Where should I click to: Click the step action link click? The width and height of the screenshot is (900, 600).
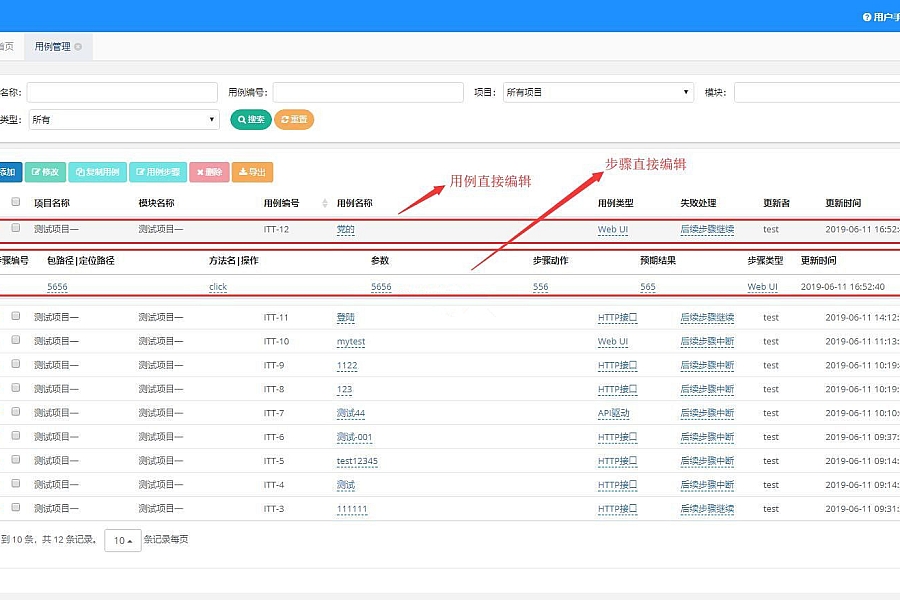tap(218, 287)
